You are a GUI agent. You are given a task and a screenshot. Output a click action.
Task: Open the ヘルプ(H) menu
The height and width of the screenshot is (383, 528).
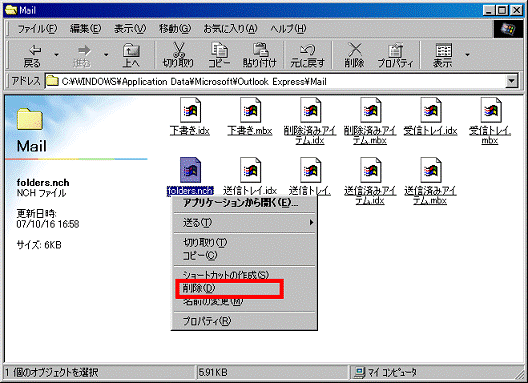(x=288, y=29)
